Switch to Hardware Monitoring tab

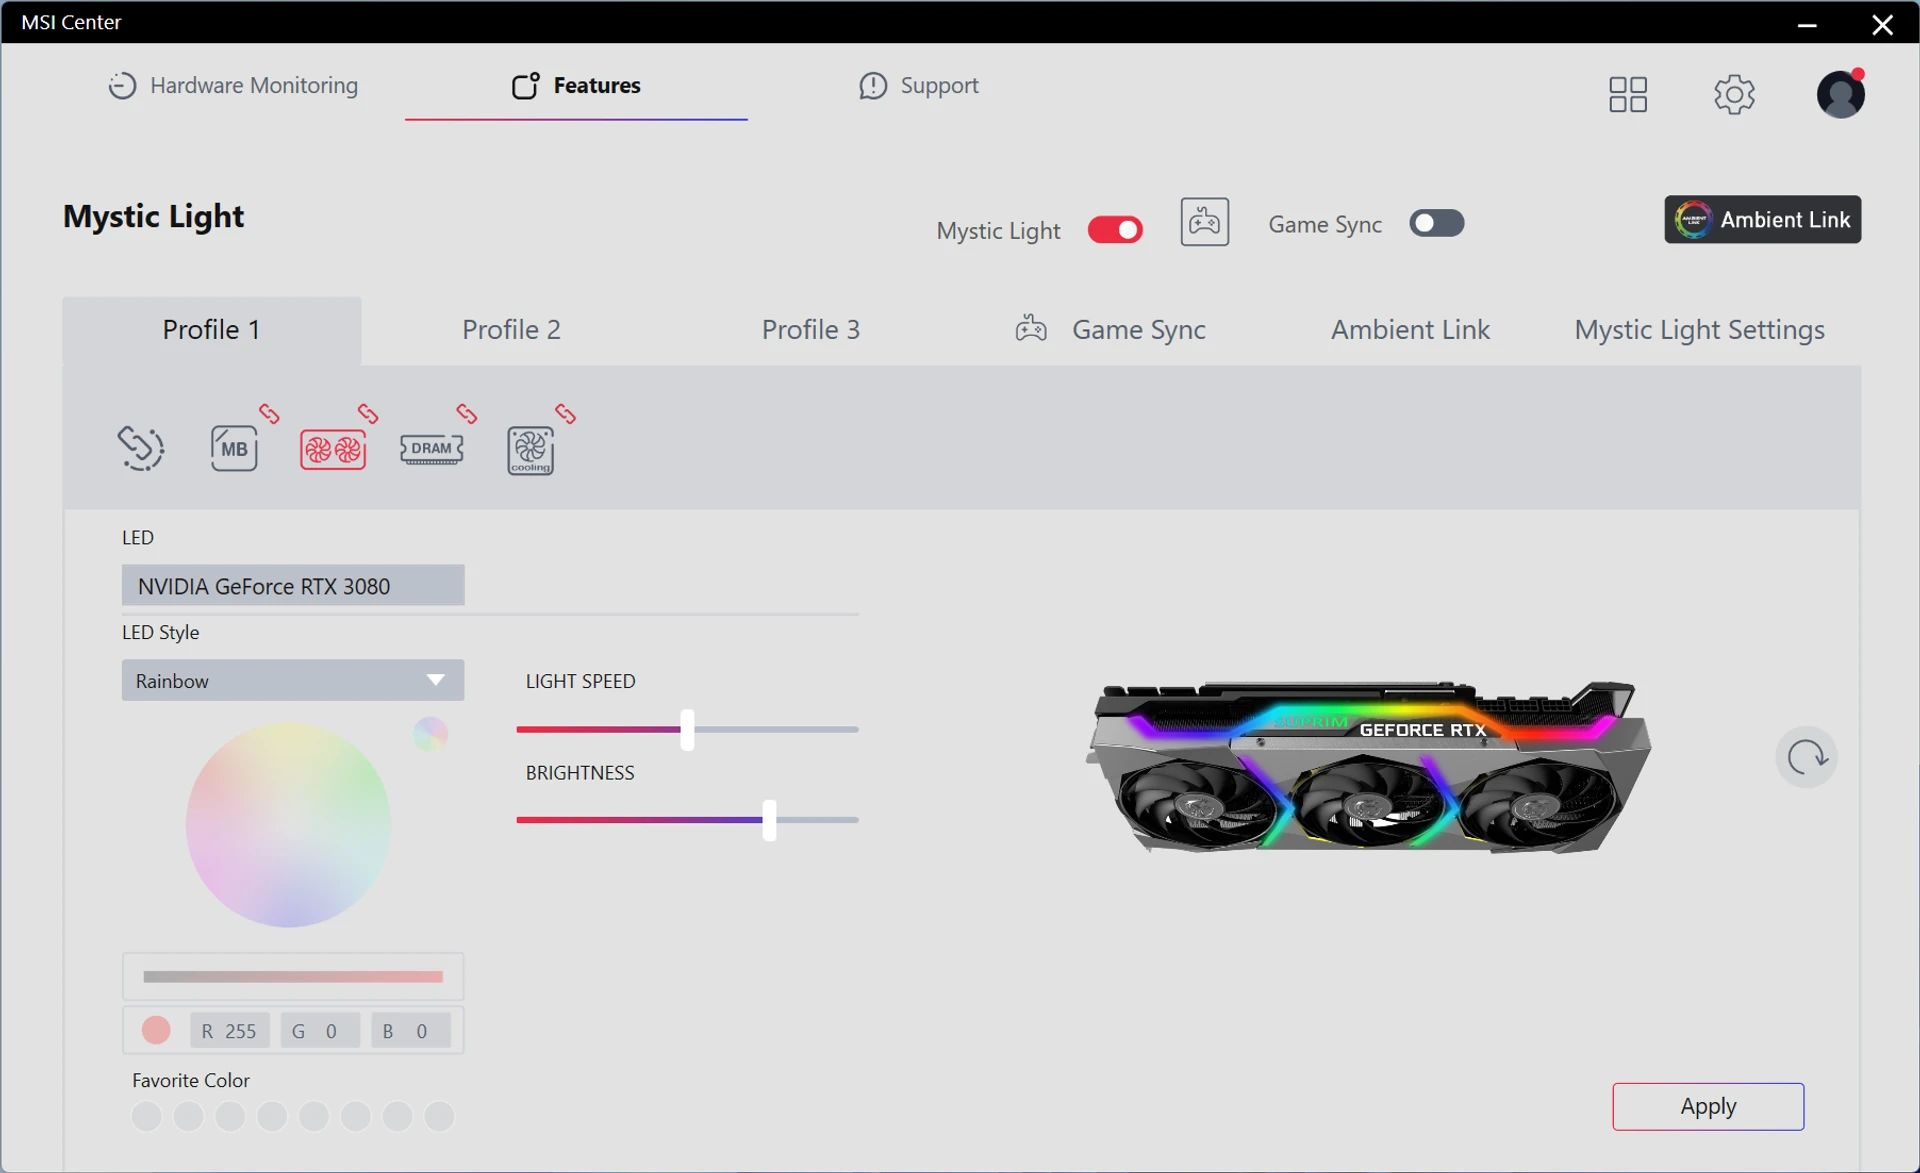pyautogui.click(x=233, y=86)
